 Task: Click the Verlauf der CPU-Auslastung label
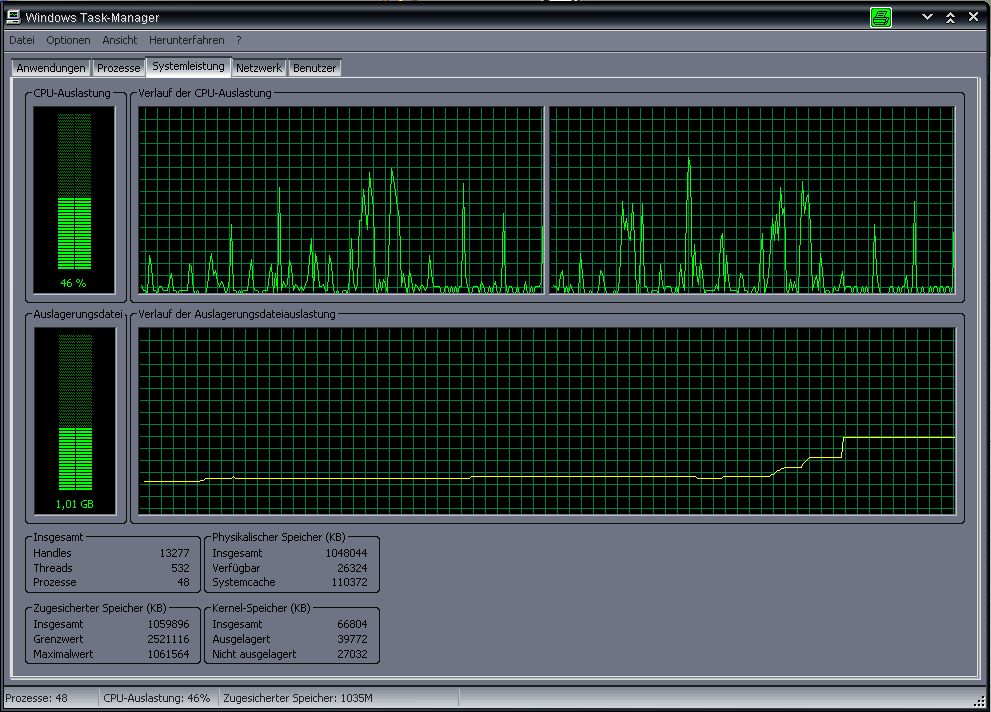pyautogui.click(x=205, y=93)
